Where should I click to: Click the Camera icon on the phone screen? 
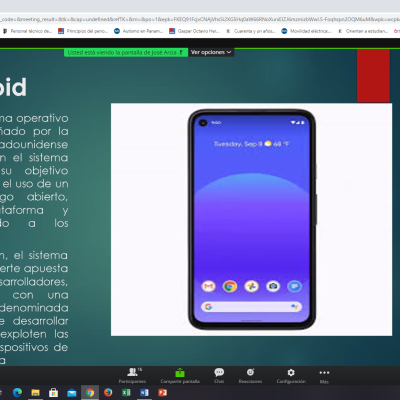point(273,286)
